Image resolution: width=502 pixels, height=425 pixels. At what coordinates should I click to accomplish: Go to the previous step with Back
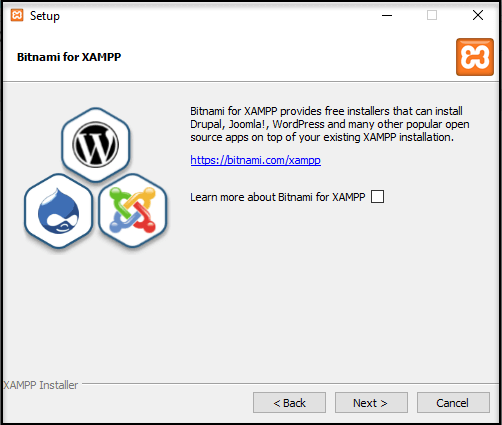289,403
